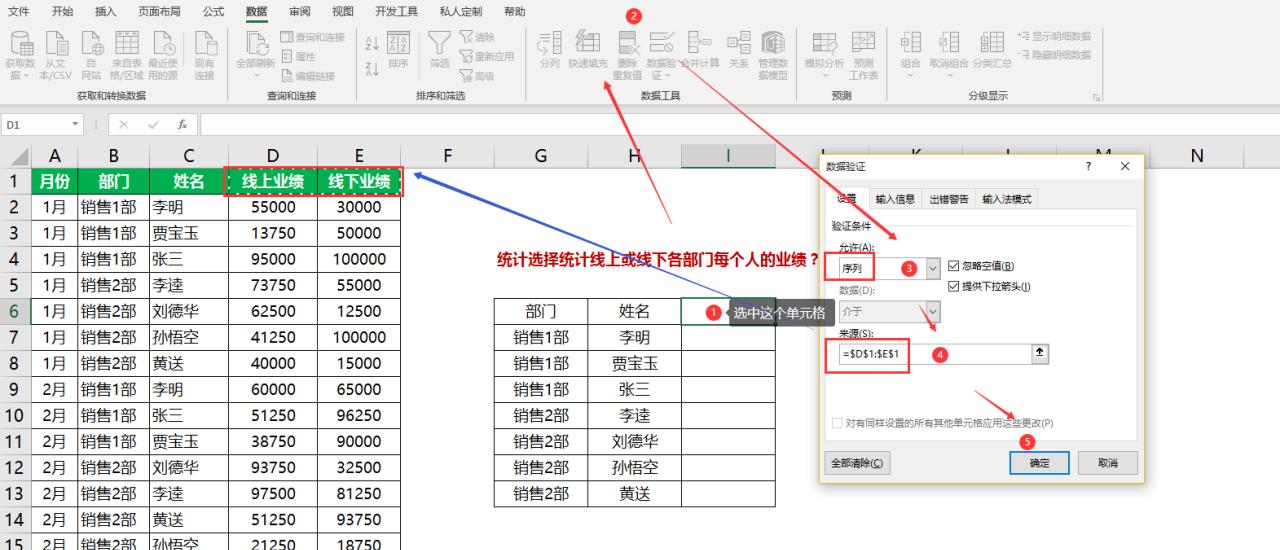
Task: Click 数据验证 data validation icon
Action: tap(661, 55)
